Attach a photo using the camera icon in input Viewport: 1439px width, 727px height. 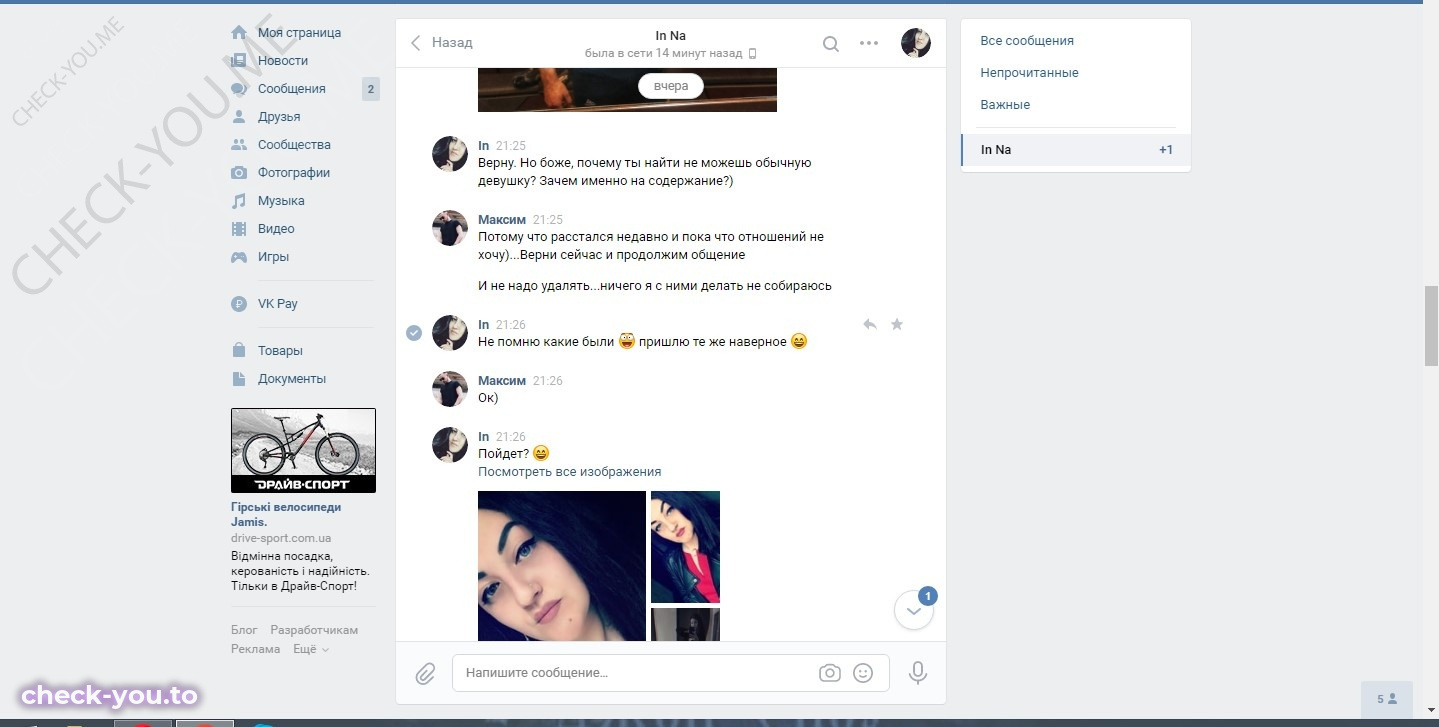(830, 673)
